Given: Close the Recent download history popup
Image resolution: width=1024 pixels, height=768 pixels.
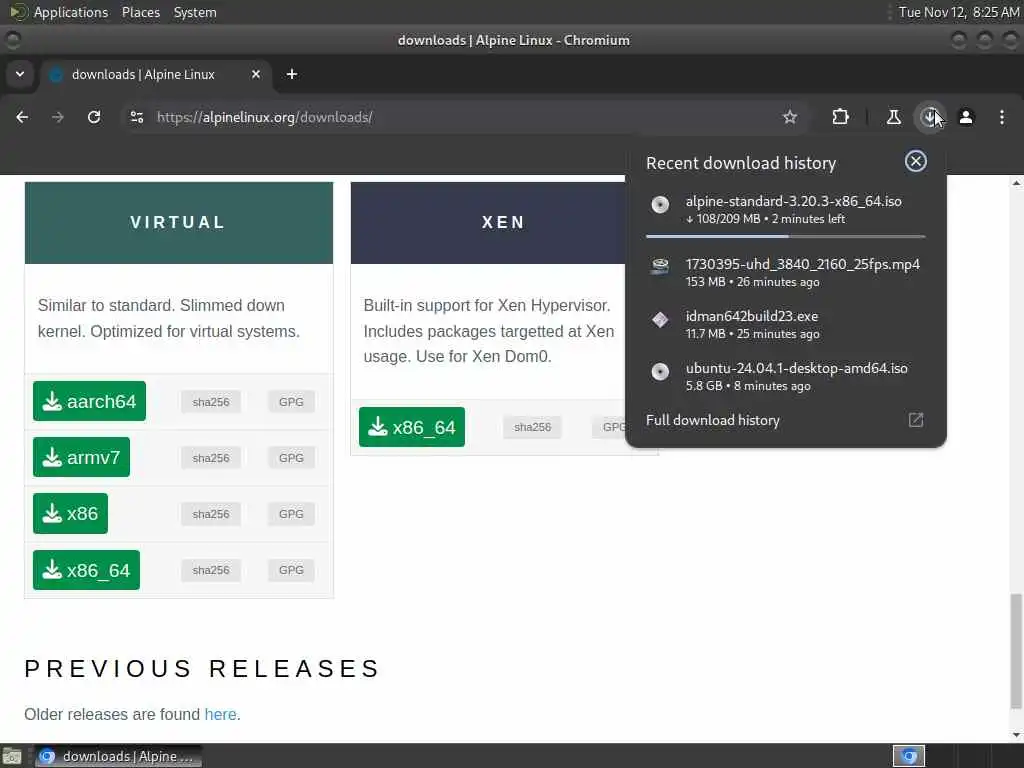Looking at the screenshot, I should pyautogui.click(x=916, y=161).
